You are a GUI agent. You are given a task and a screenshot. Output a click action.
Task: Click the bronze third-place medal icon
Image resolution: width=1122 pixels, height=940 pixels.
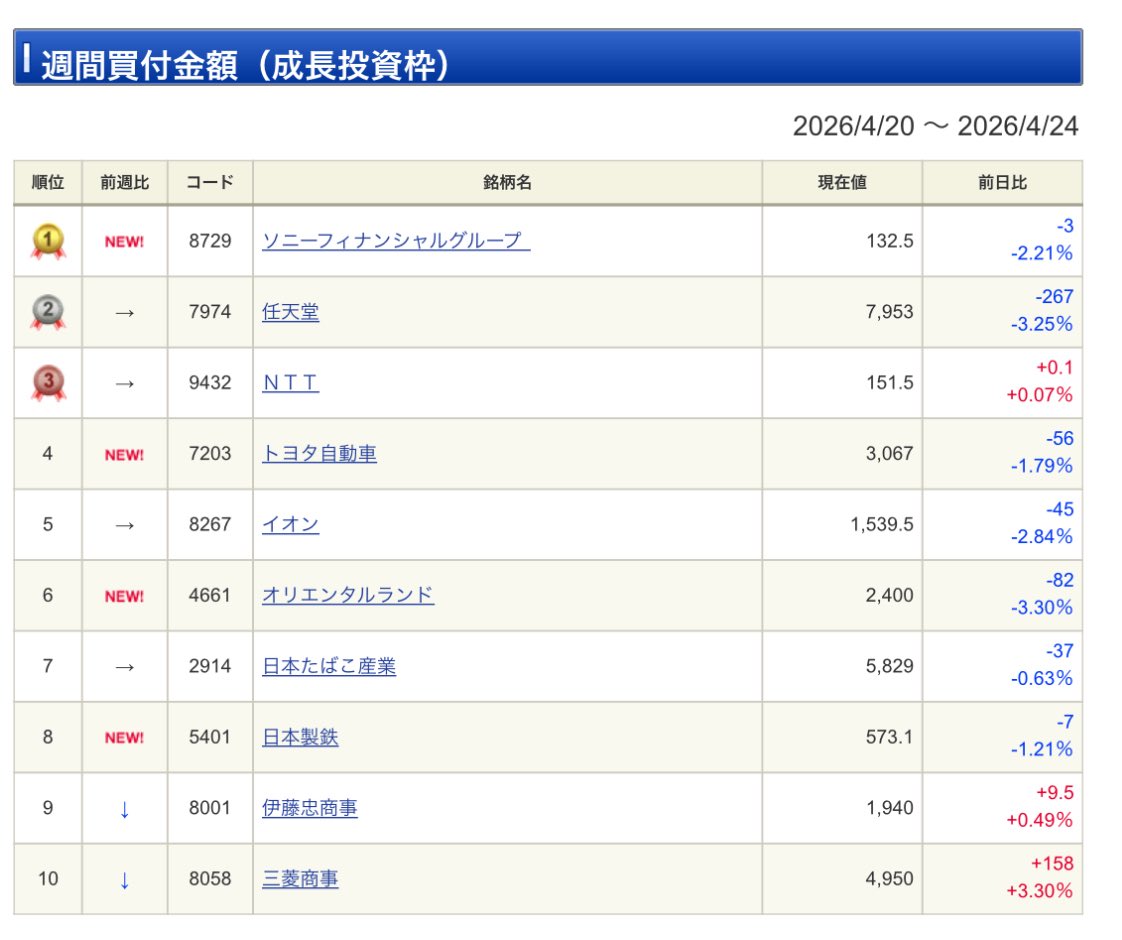(x=48, y=383)
